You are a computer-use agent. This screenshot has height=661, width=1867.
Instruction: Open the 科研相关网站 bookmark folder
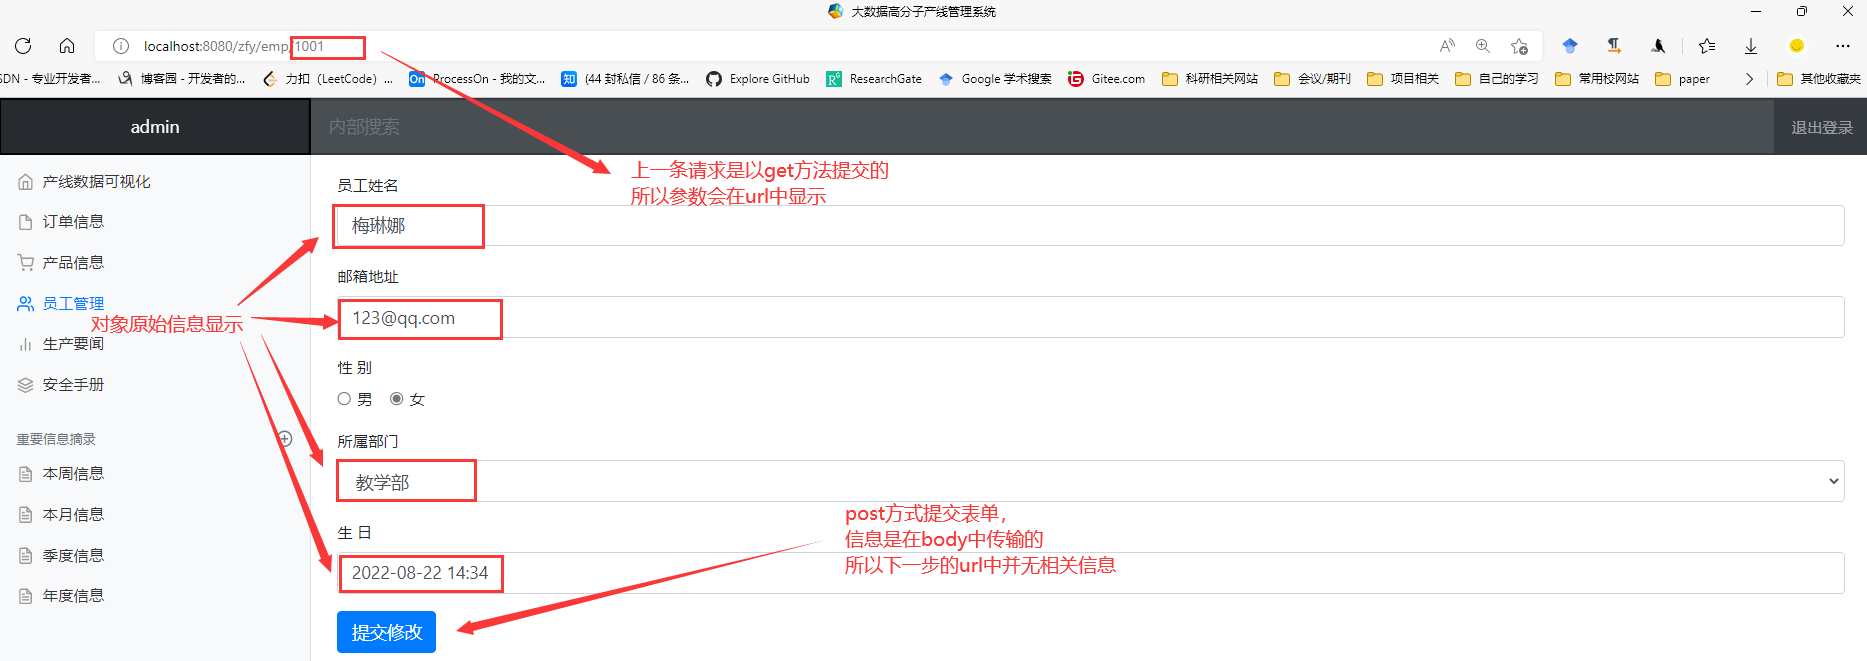tap(1210, 79)
